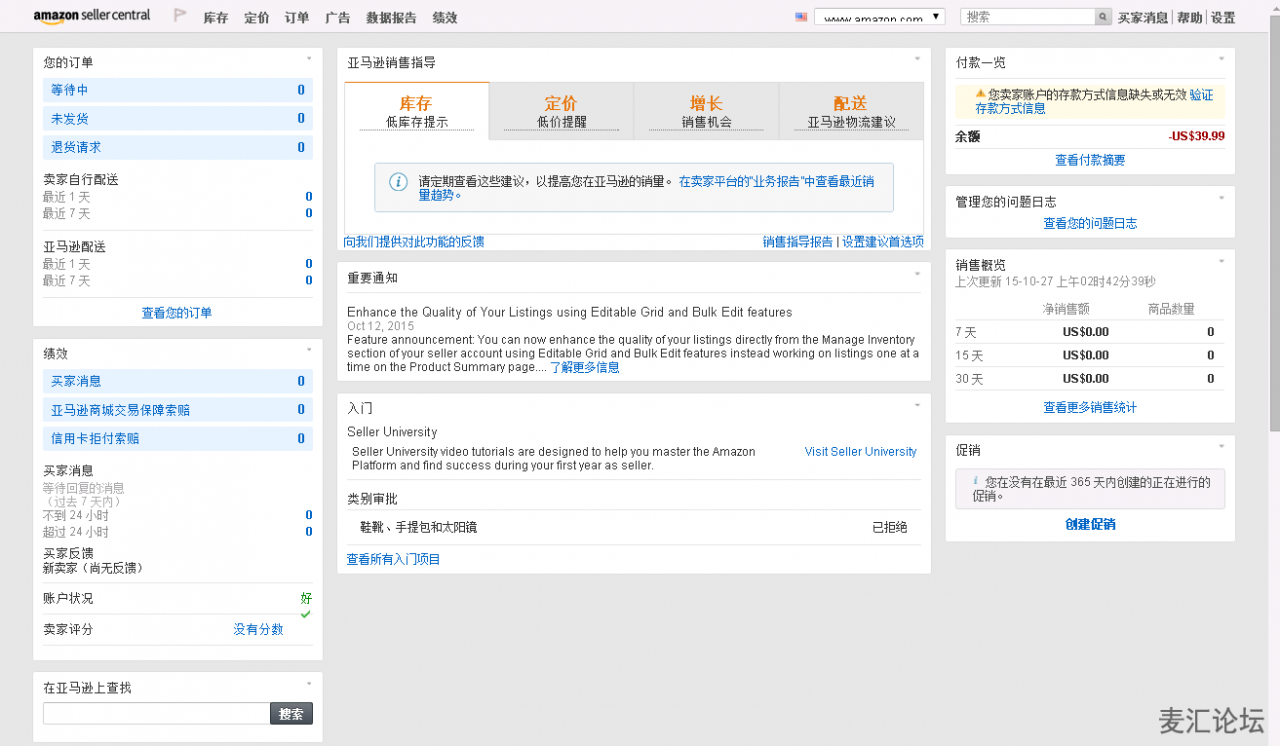Image resolution: width=1280 pixels, height=746 pixels.
Task: Open the 订单 top navigation menu
Action: 297,18
